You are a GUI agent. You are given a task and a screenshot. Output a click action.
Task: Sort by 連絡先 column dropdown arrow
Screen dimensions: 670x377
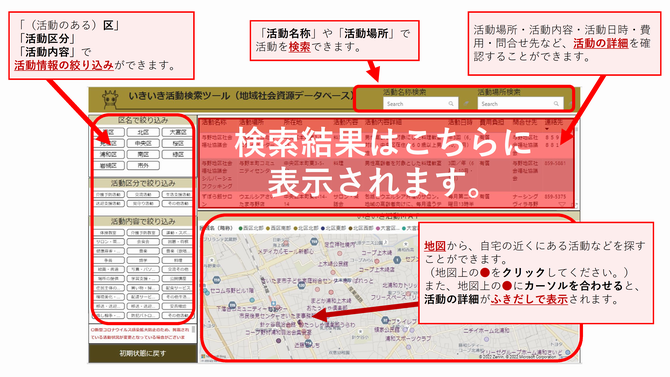pos(547,129)
